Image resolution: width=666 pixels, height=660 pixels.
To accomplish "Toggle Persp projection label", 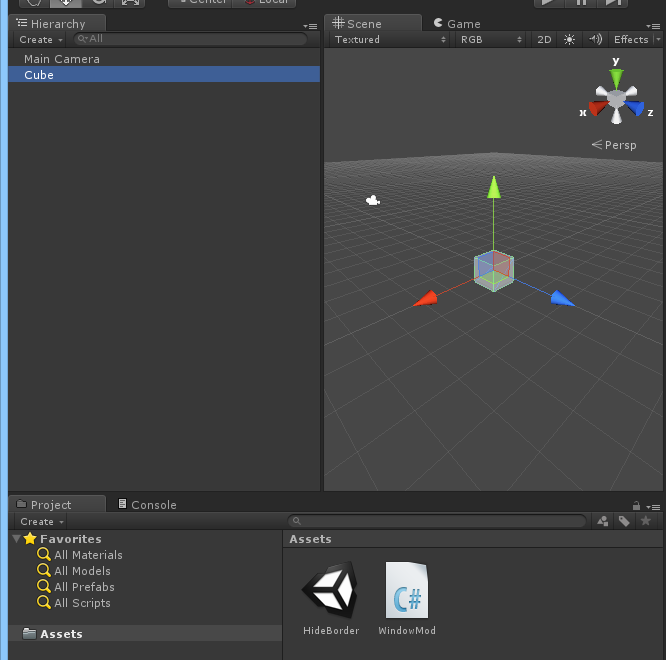I will pos(614,145).
